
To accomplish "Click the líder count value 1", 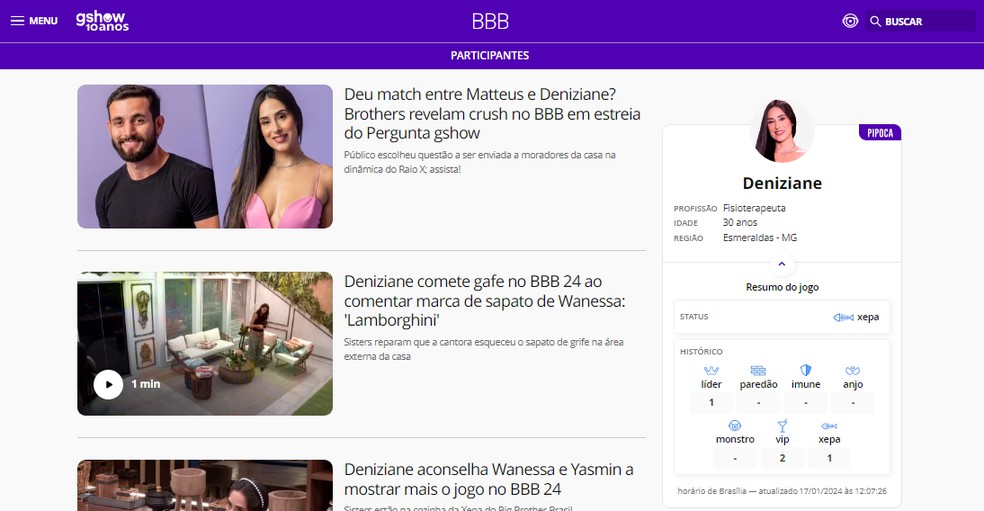I will pyautogui.click(x=711, y=402).
